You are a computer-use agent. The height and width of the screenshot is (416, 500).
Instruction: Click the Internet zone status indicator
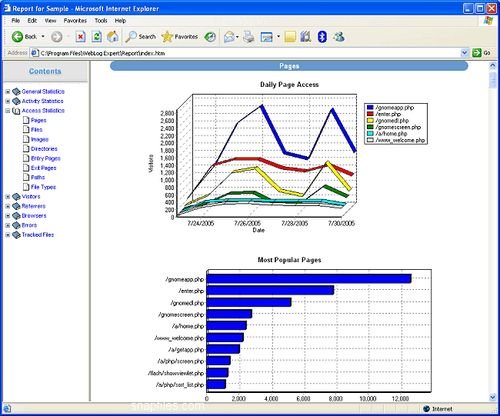pos(438,409)
